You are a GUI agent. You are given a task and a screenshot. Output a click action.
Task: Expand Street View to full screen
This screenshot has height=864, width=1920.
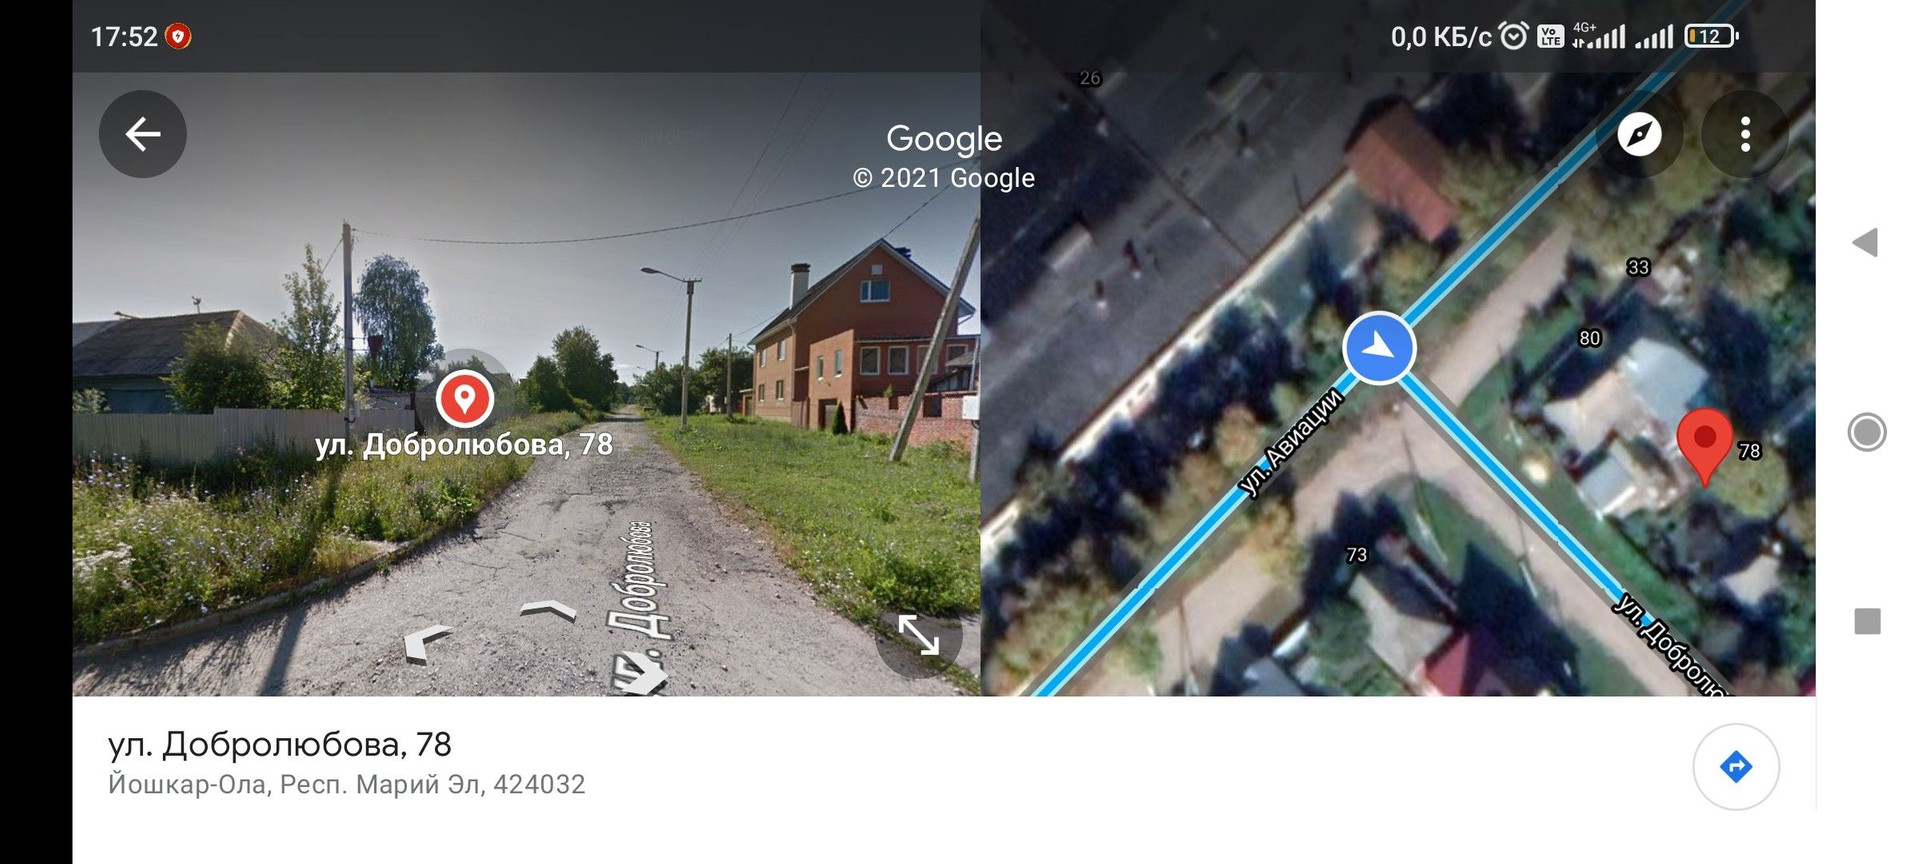tap(919, 635)
